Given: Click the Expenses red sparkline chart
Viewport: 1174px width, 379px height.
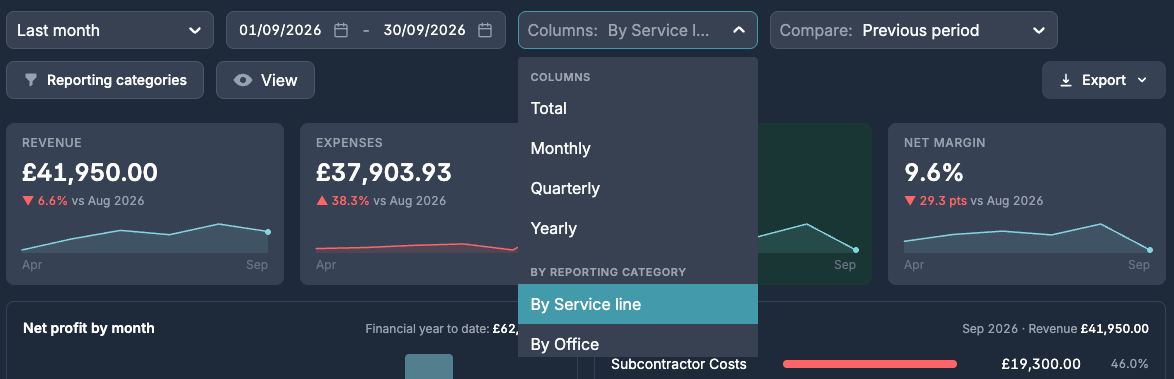Looking at the screenshot, I should (x=416, y=247).
